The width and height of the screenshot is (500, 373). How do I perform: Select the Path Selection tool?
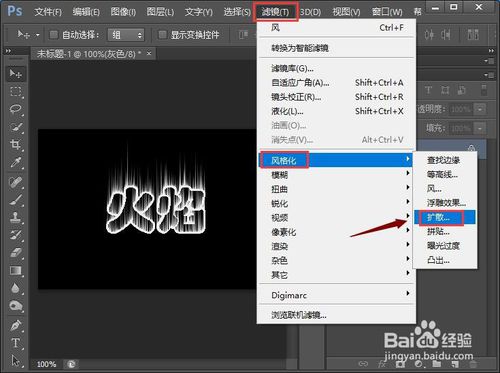15,360
